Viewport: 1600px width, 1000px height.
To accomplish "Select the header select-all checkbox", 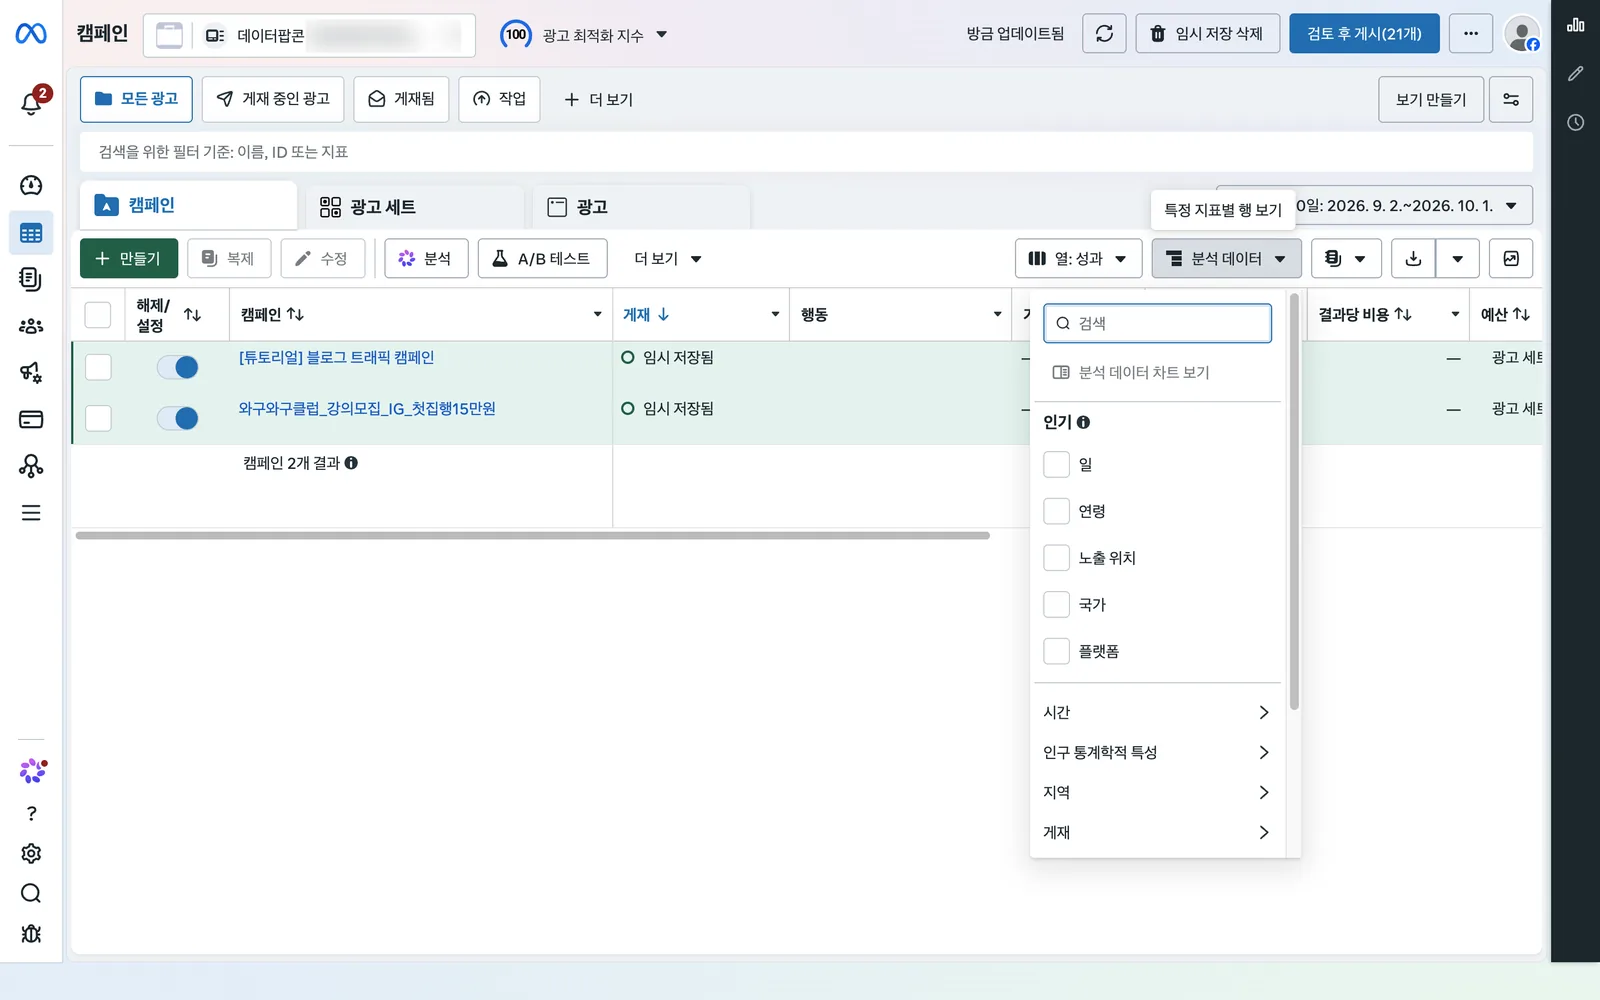I will [98, 315].
